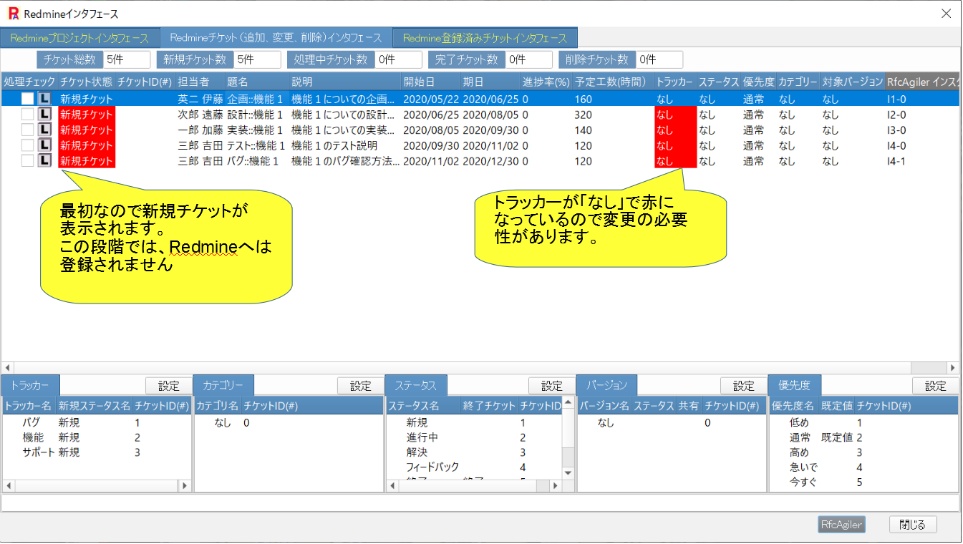Image resolution: width=963 pixels, height=544 pixels.
Task: Click the red なし tracker cell in row I2-0
Action: click(675, 114)
